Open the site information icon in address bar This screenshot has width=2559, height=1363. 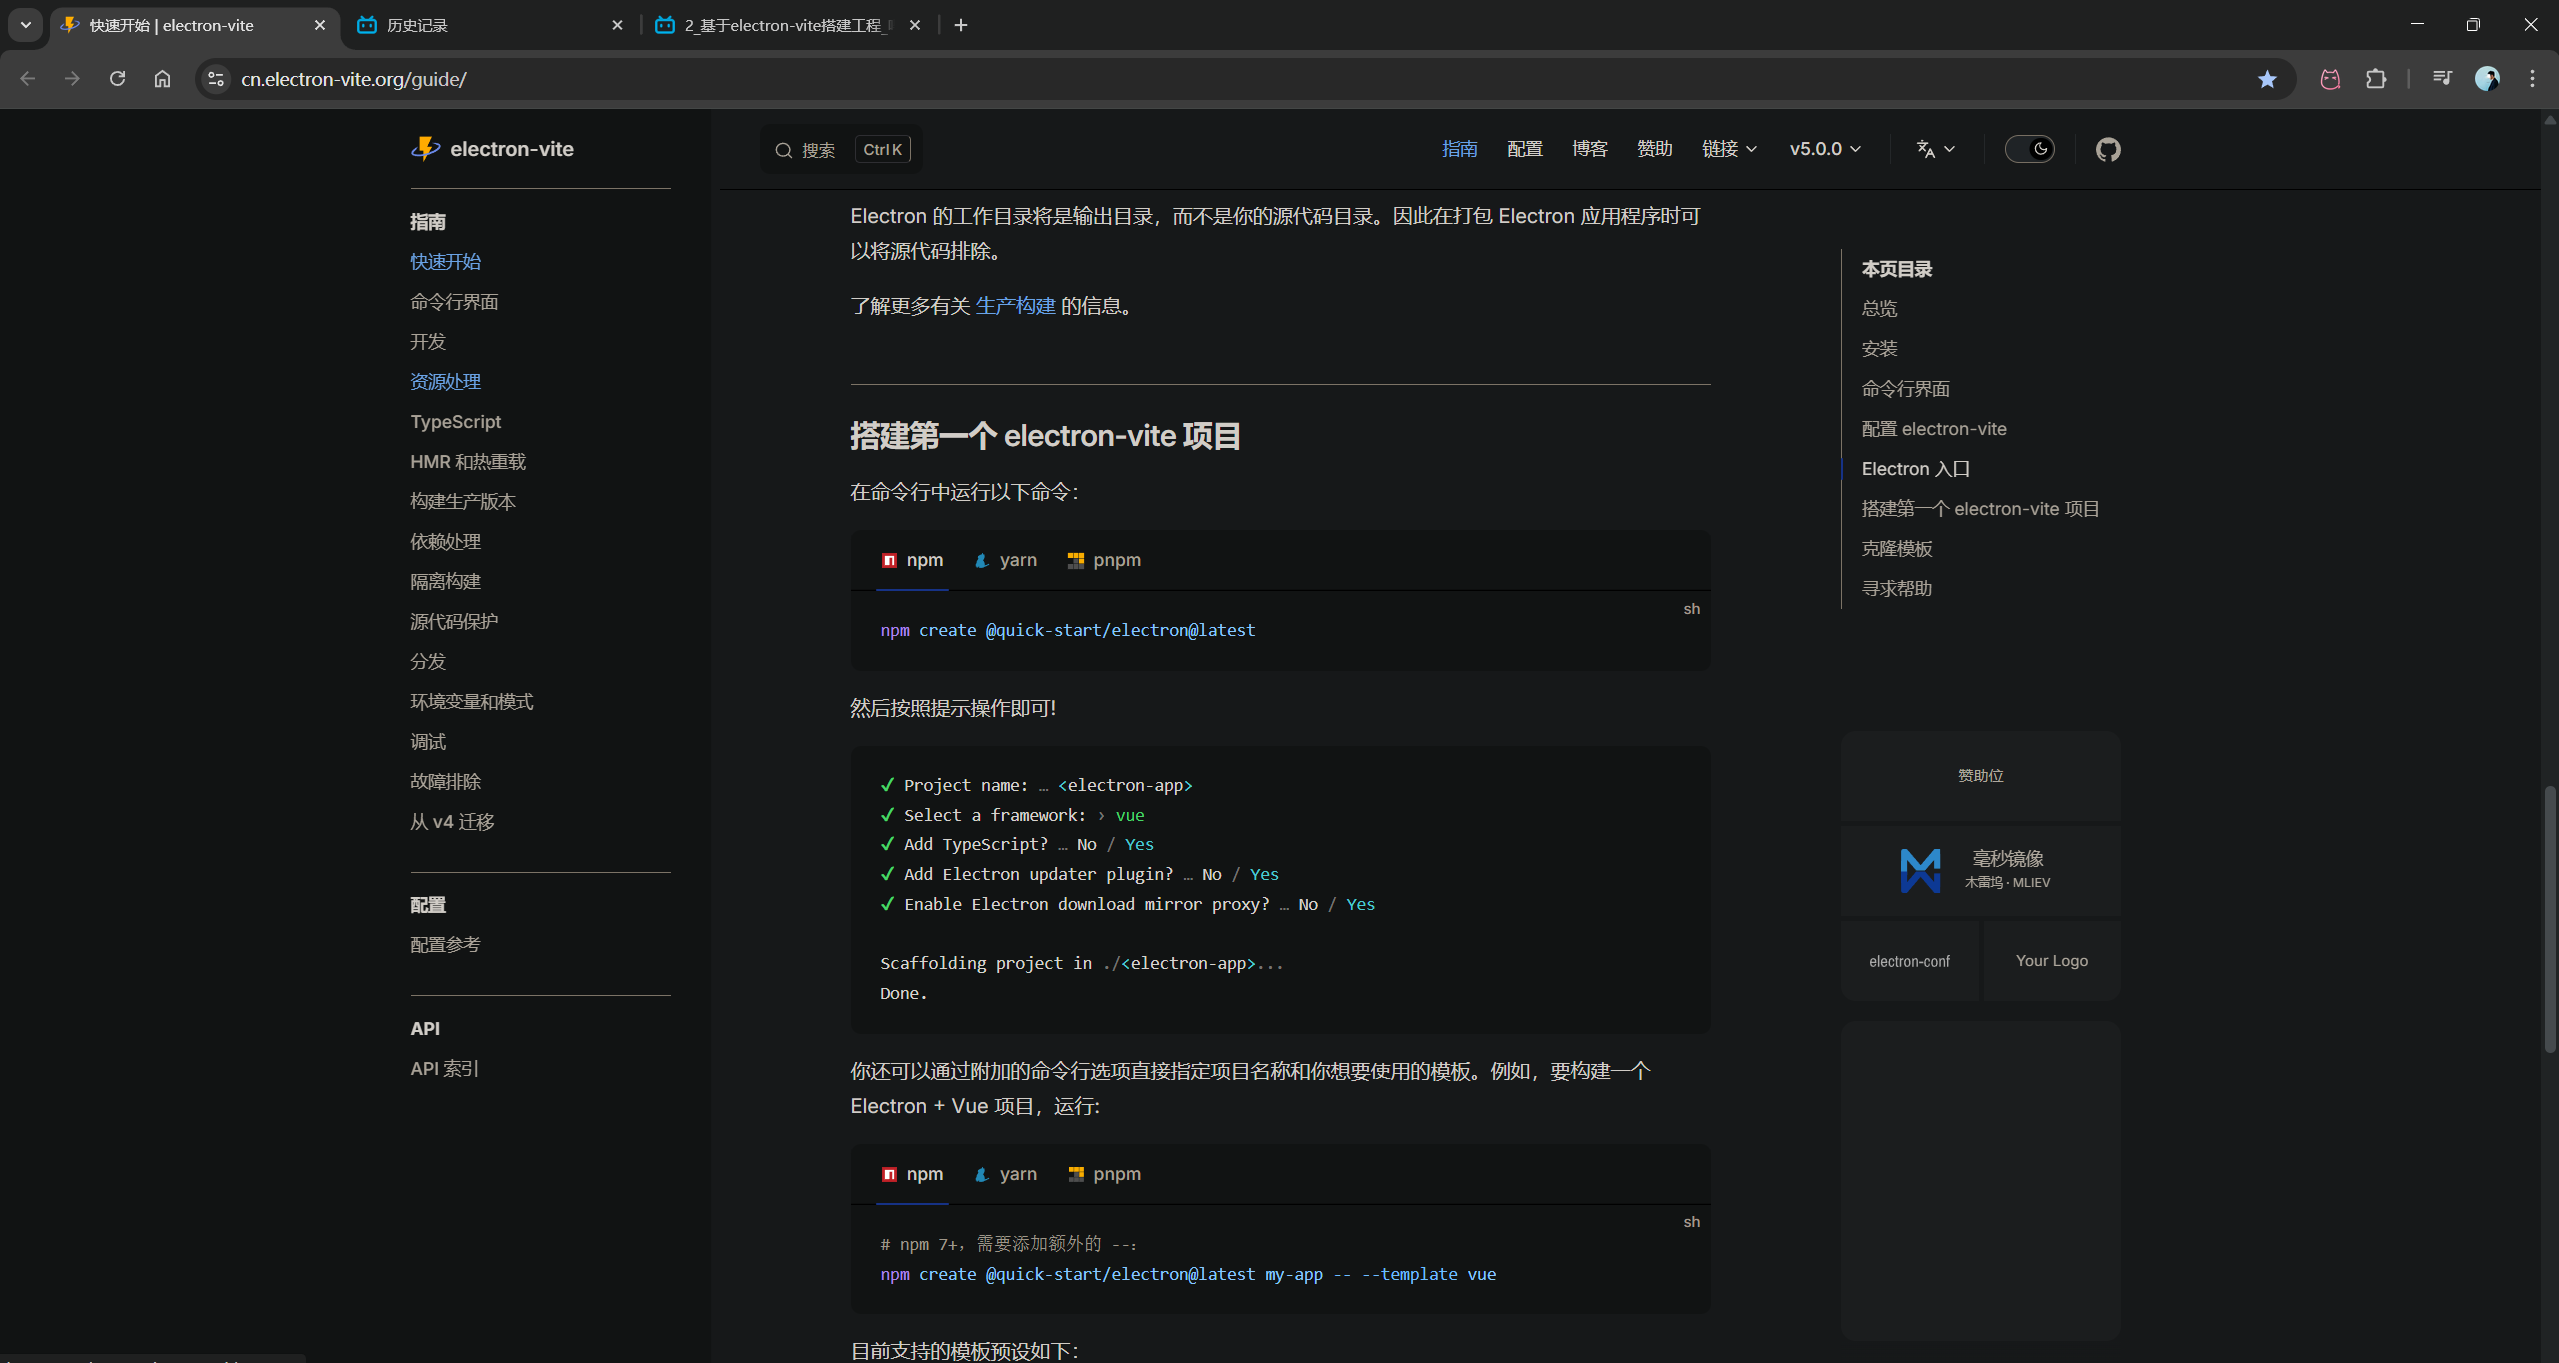pos(215,79)
